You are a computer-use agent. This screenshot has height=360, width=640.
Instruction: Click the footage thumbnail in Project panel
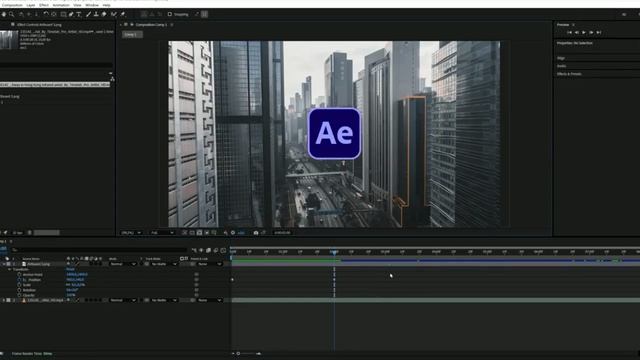click(9, 40)
